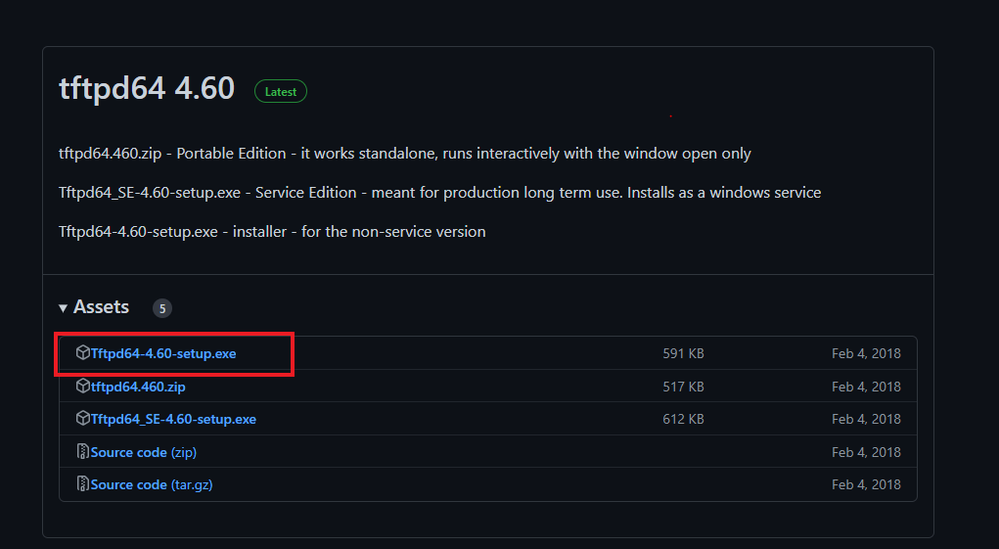Screen dimensions: 999x549
Task: Download the Tftpd64_SE-4.60-setup.exe service edition
Action: [x=173, y=419]
